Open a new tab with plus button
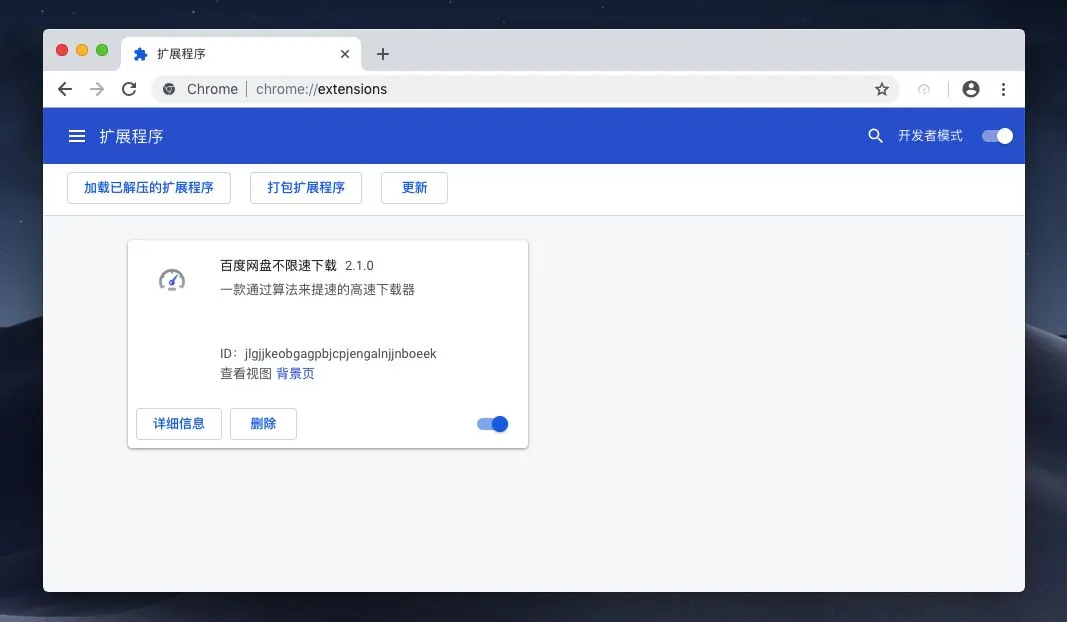Viewport: 1067px width, 622px height. click(382, 54)
